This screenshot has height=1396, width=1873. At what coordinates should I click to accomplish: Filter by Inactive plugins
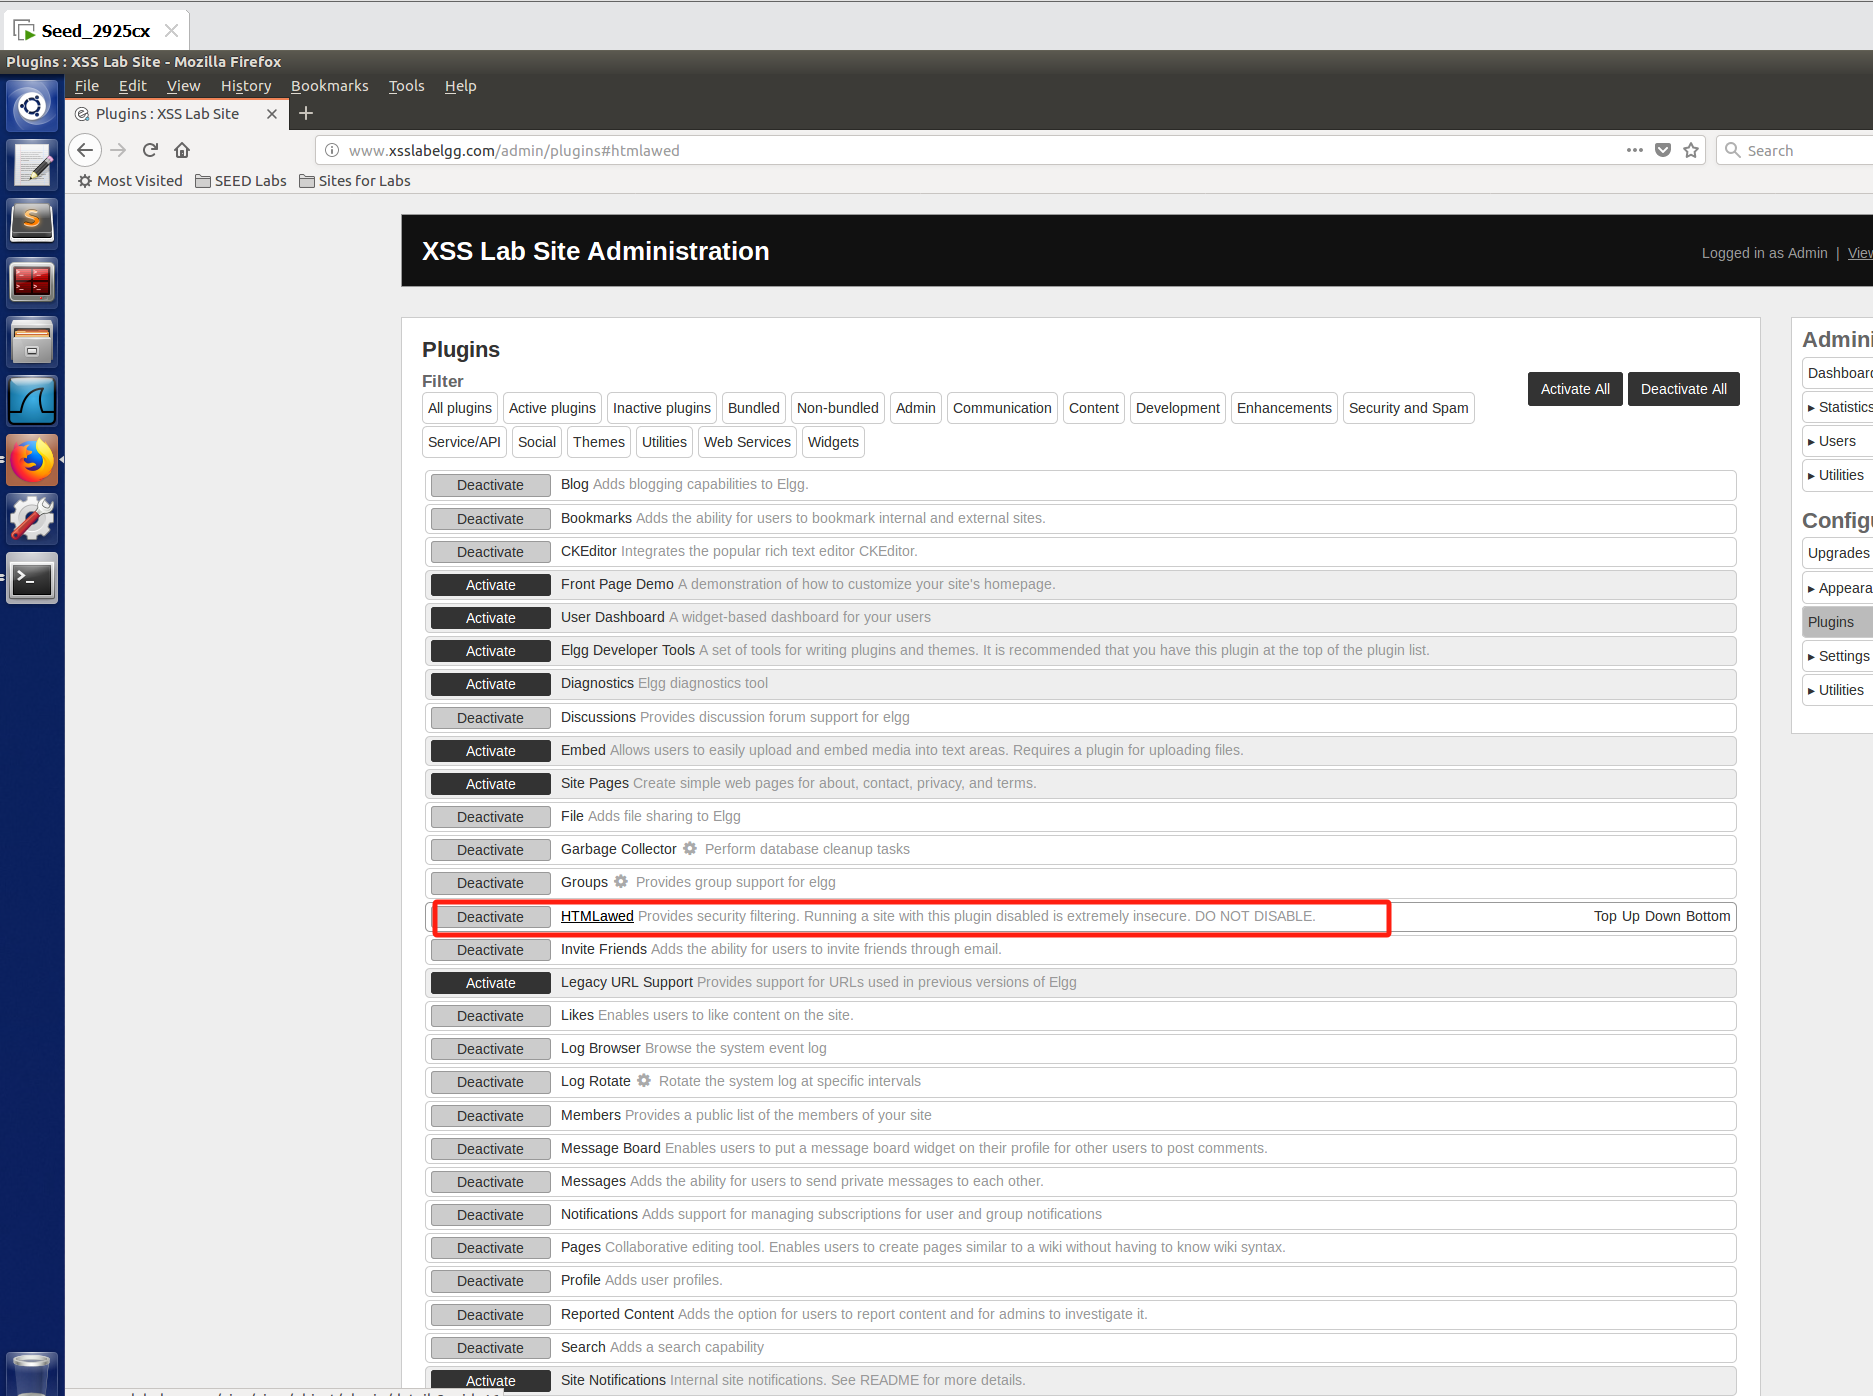coord(662,408)
